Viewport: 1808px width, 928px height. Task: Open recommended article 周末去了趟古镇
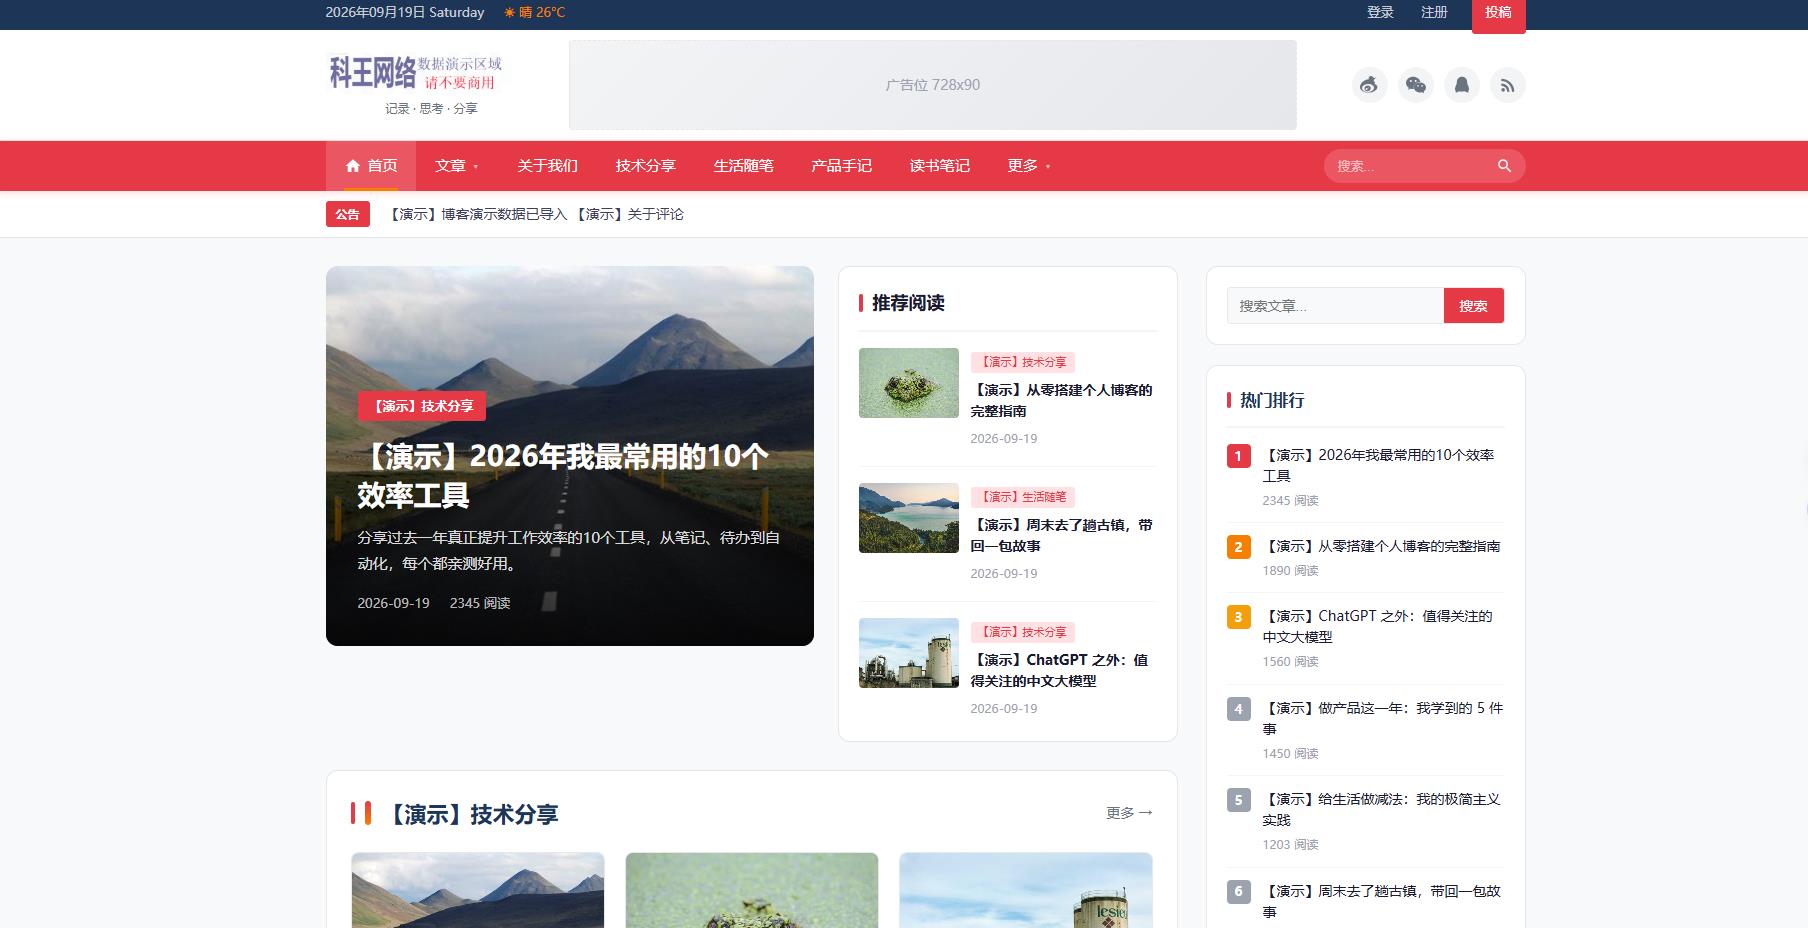tap(1061, 535)
